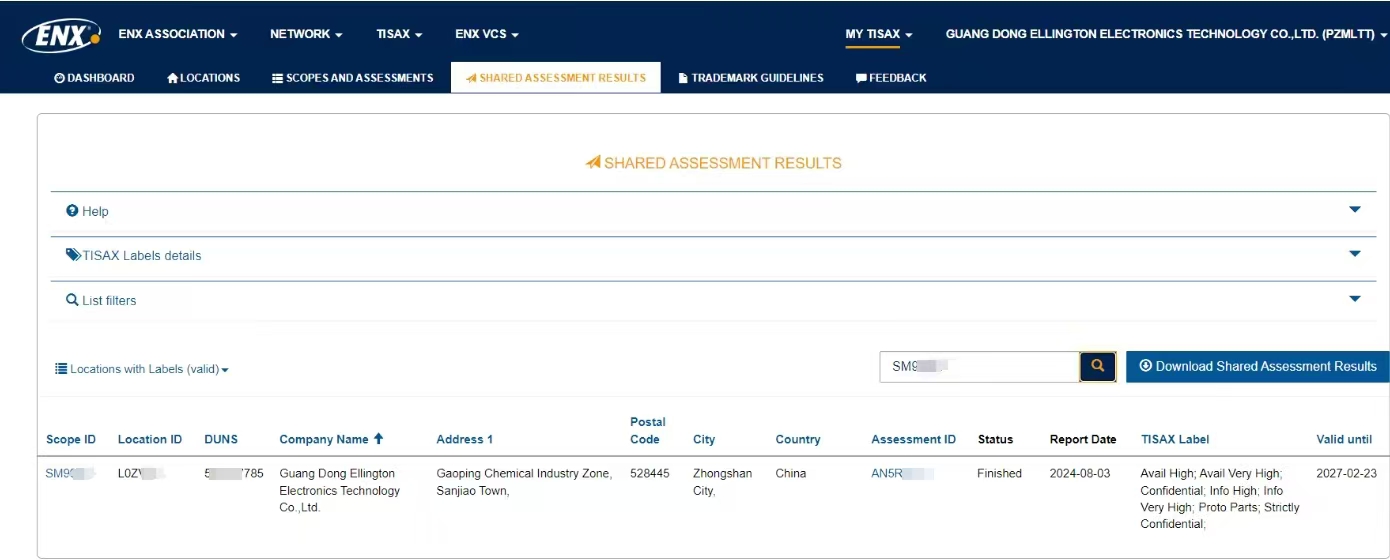
Task: Click the Status column header
Action: 995,439
